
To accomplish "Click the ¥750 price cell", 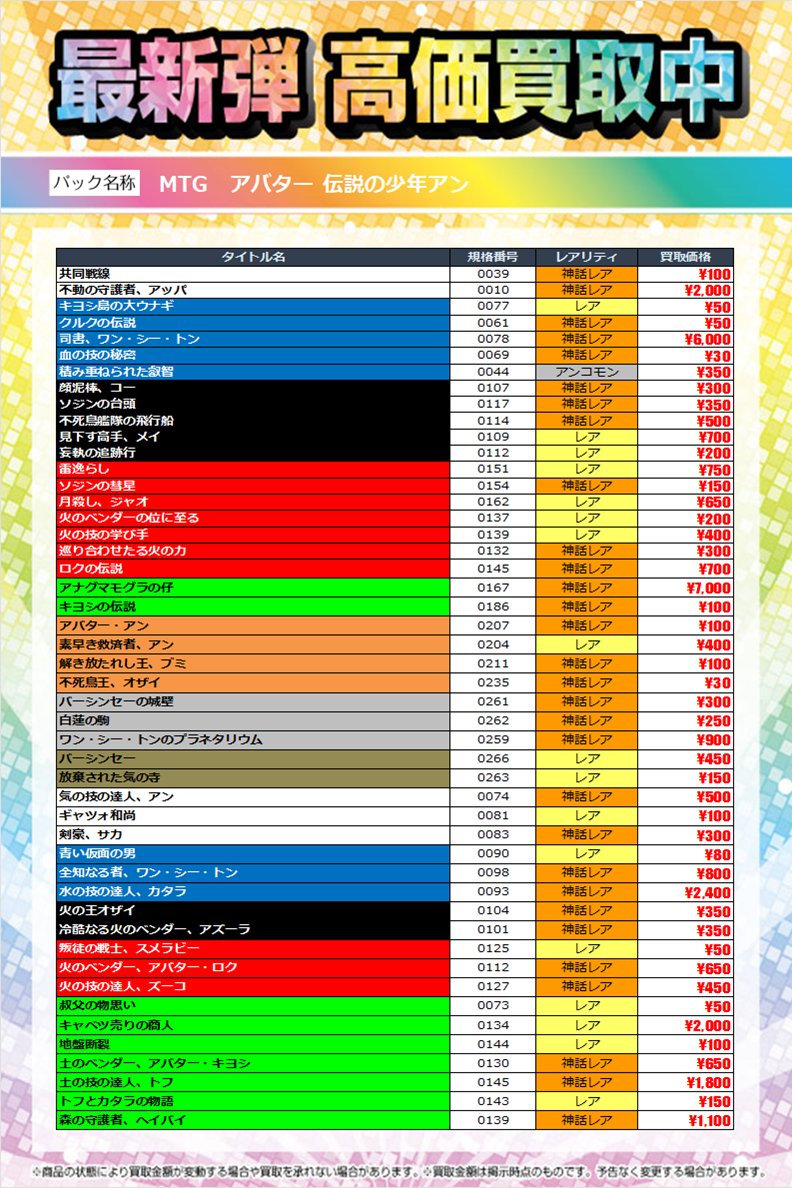I will coord(685,469).
